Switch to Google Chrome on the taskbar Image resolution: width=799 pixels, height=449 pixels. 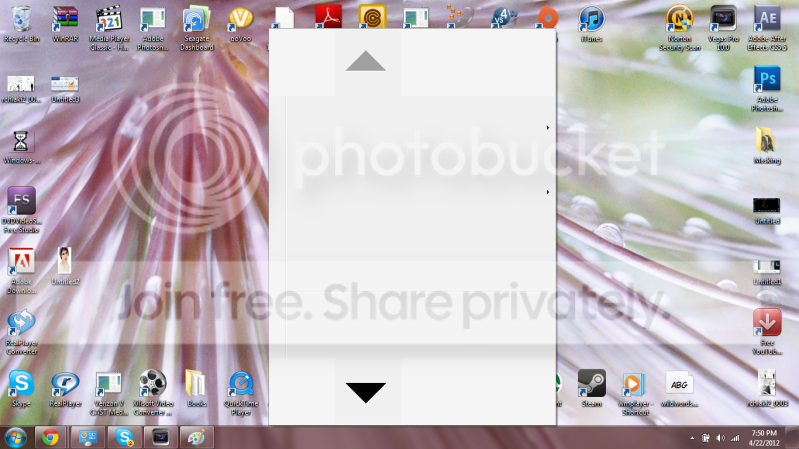pyautogui.click(x=50, y=438)
